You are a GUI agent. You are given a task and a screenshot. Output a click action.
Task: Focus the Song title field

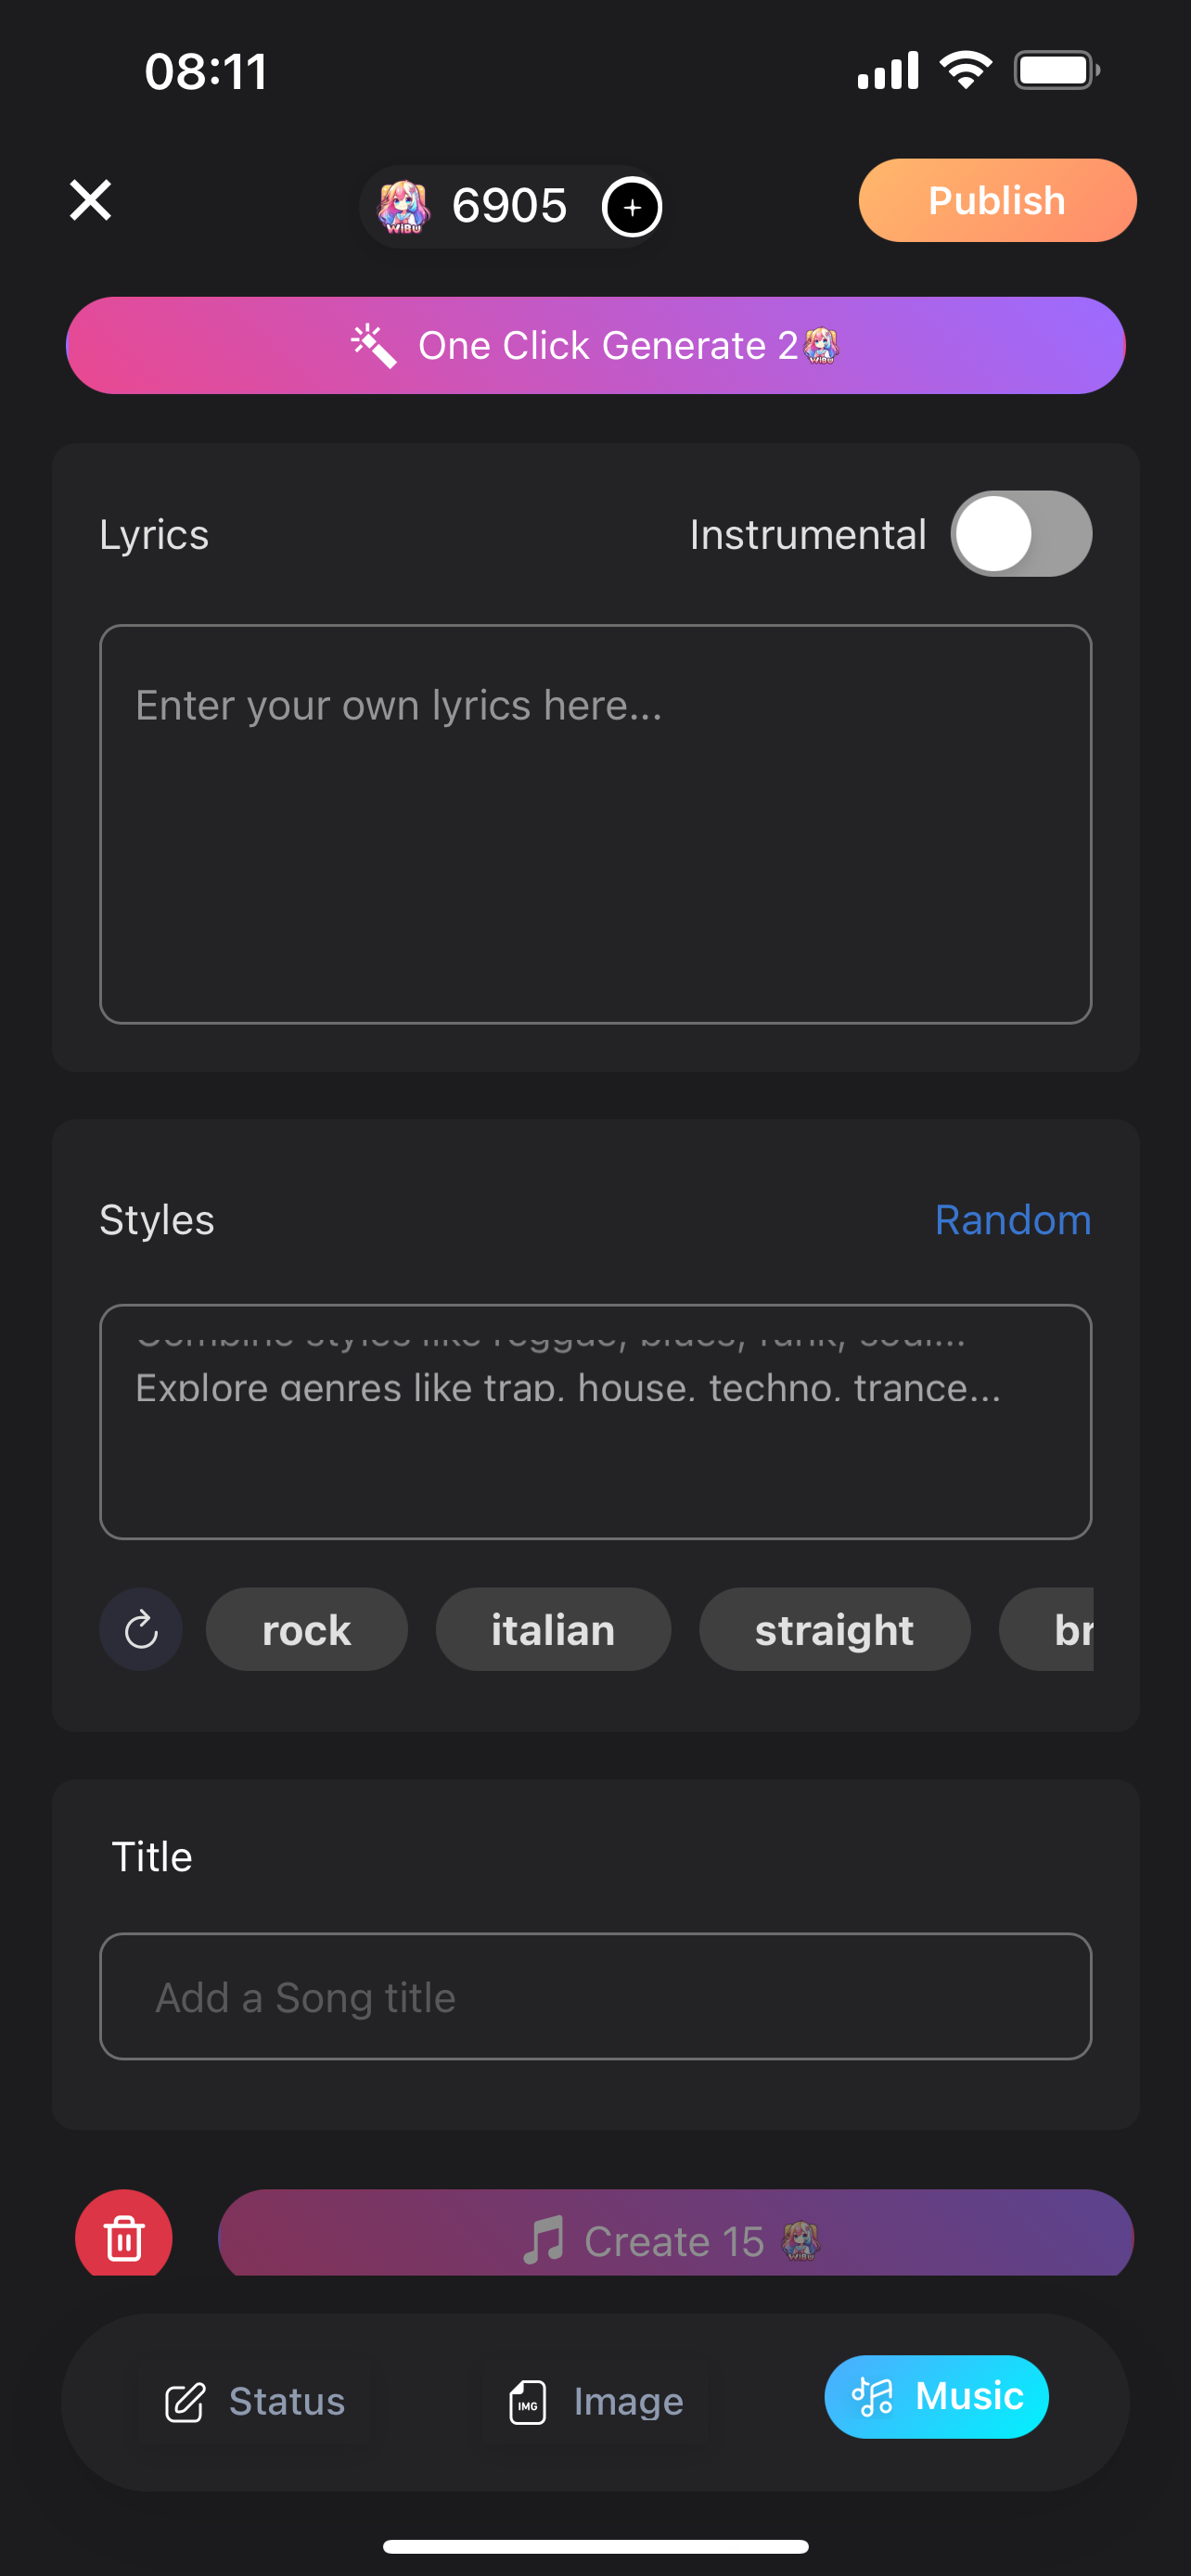pyautogui.click(x=595, y=1996)
